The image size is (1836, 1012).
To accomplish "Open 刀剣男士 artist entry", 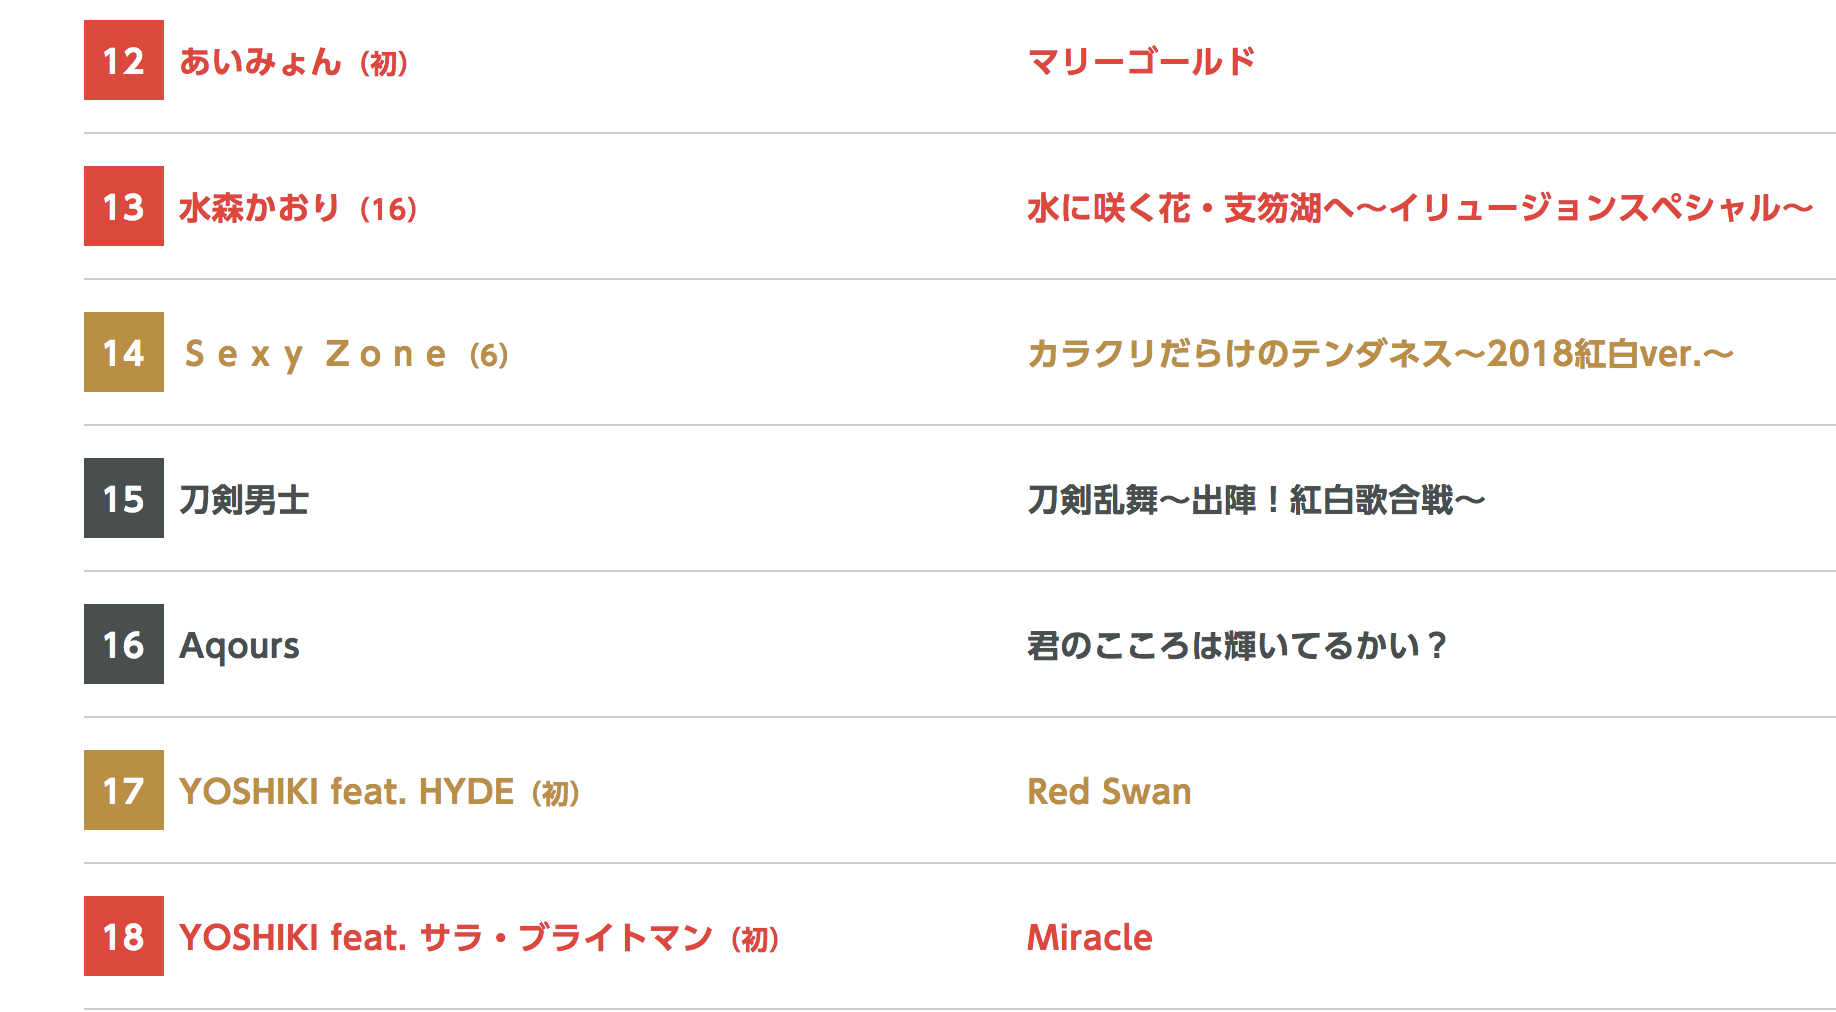I will click(244, 500).
